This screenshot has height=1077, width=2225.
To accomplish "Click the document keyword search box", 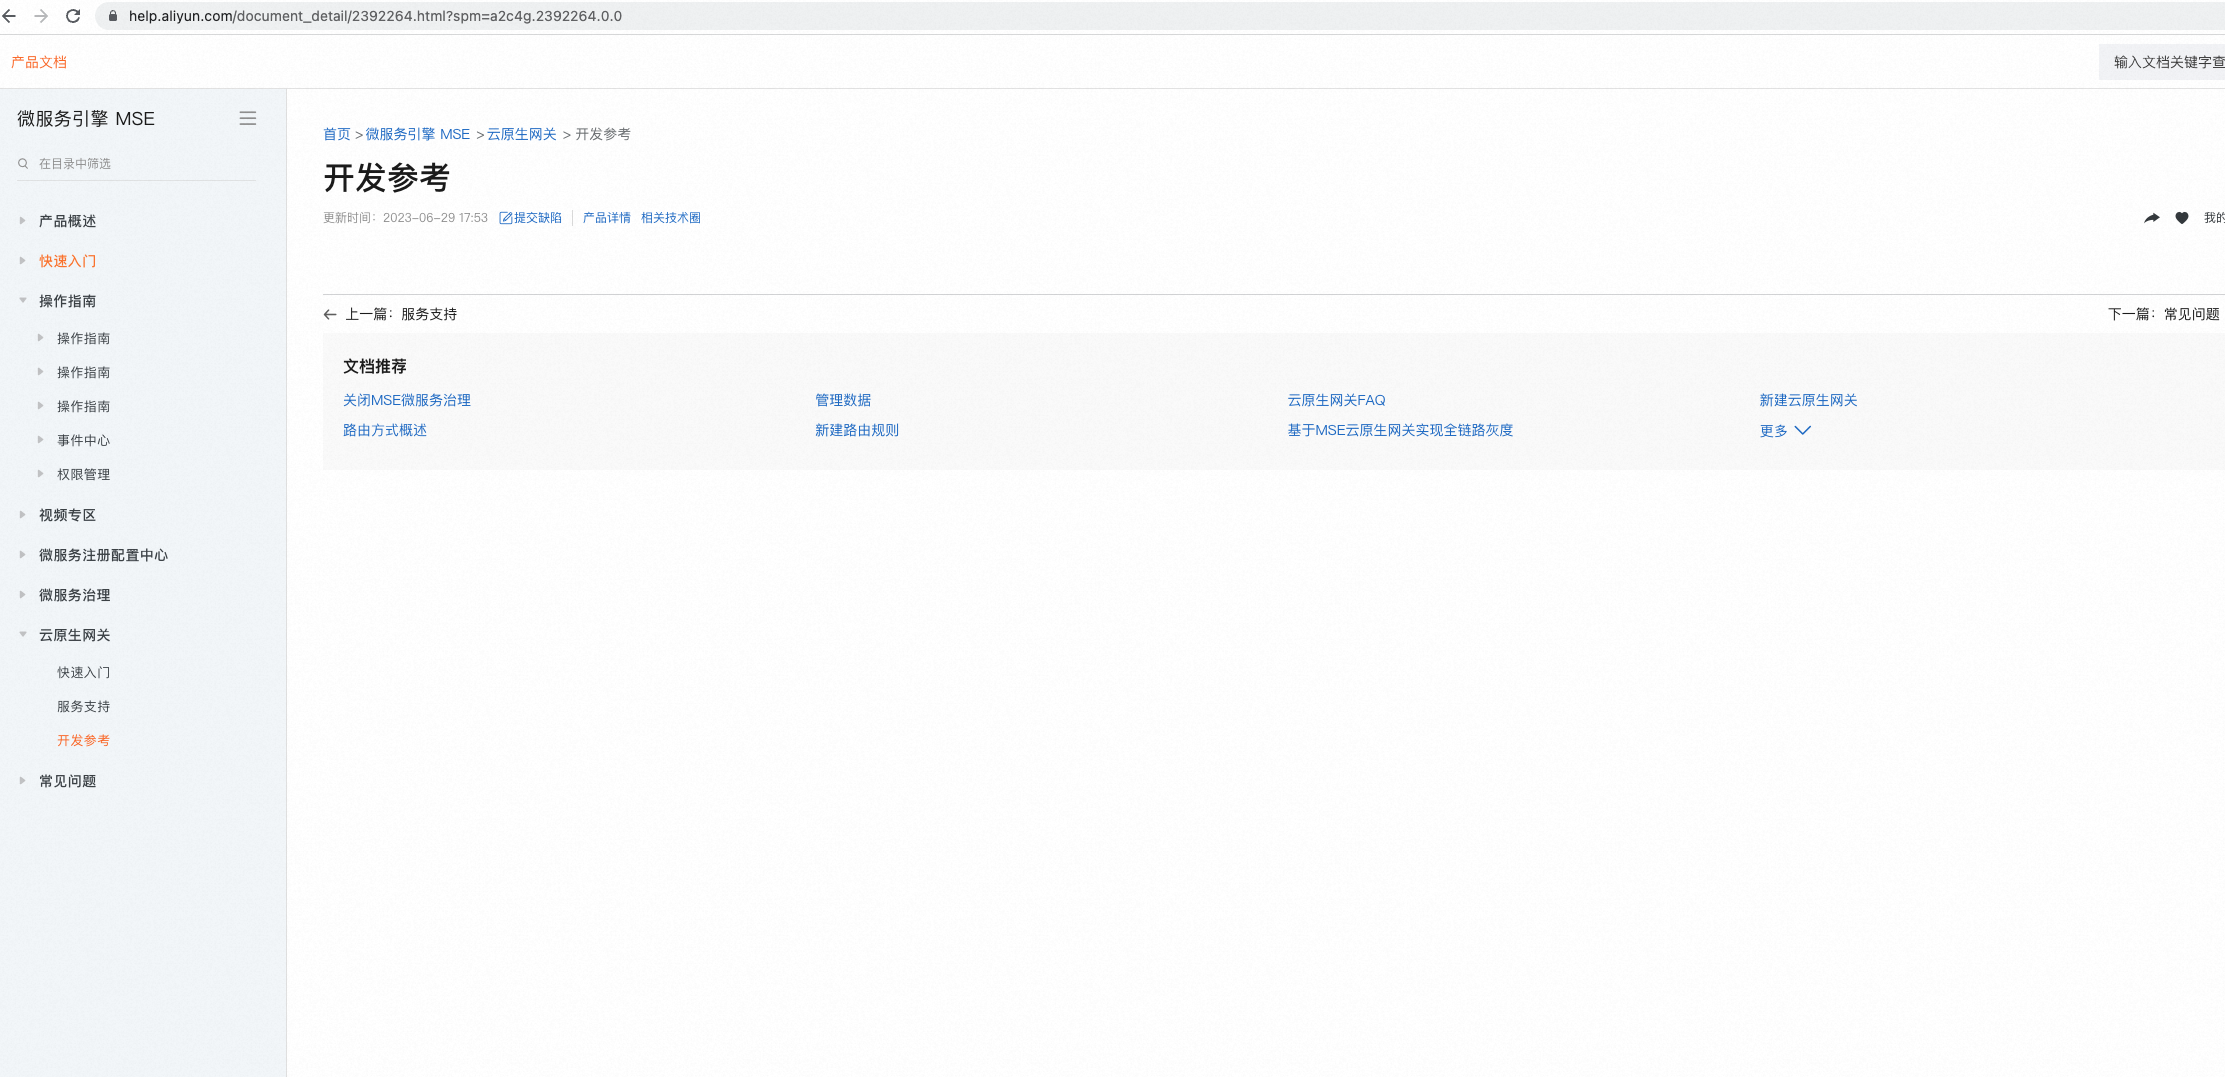I will (x=2162, y=62).
